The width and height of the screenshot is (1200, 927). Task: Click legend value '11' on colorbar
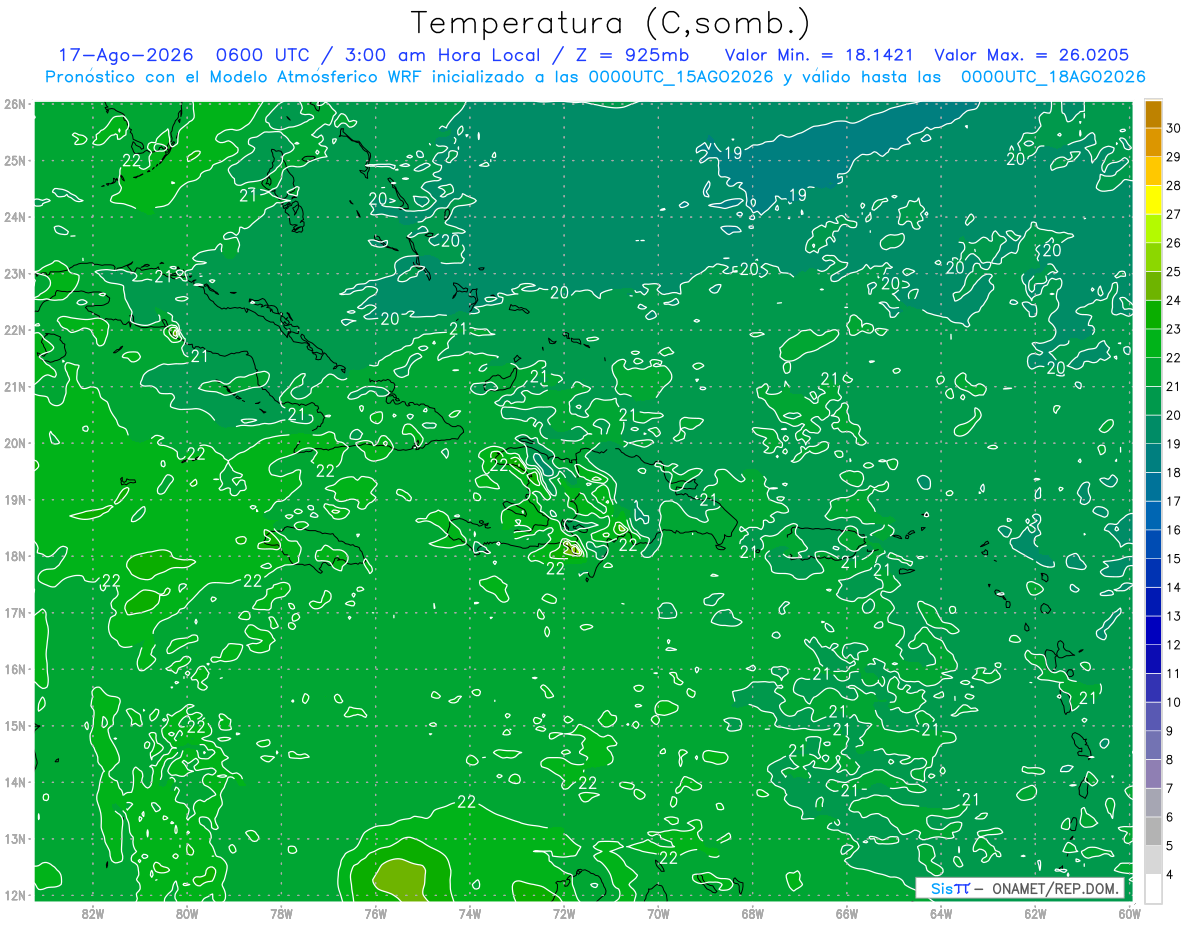1173,673
